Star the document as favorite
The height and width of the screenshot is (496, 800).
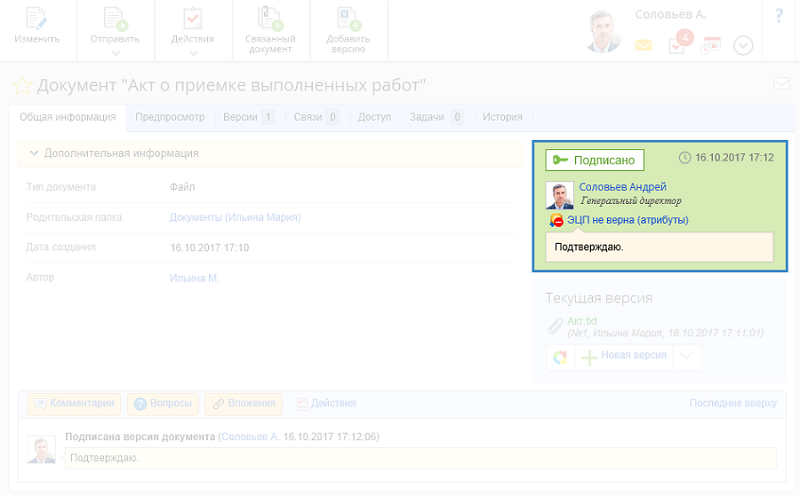click(20, 85)
